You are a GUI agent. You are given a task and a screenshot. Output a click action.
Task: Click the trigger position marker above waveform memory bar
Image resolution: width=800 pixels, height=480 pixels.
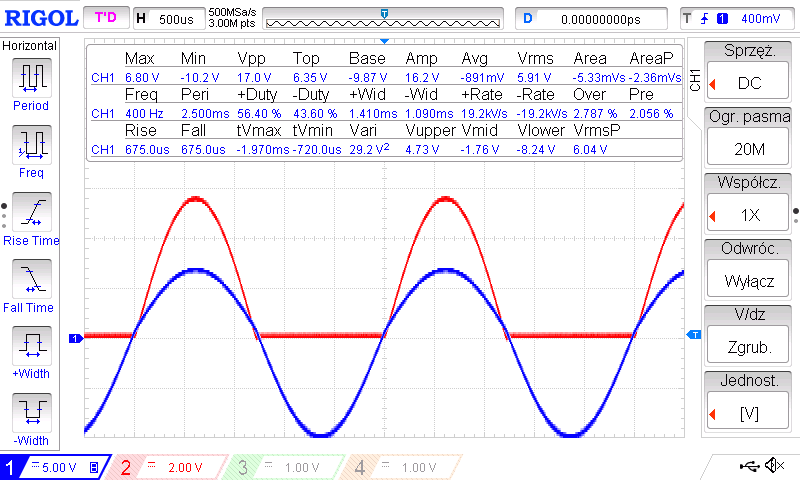pyautogui.click(x=385, y=13)
